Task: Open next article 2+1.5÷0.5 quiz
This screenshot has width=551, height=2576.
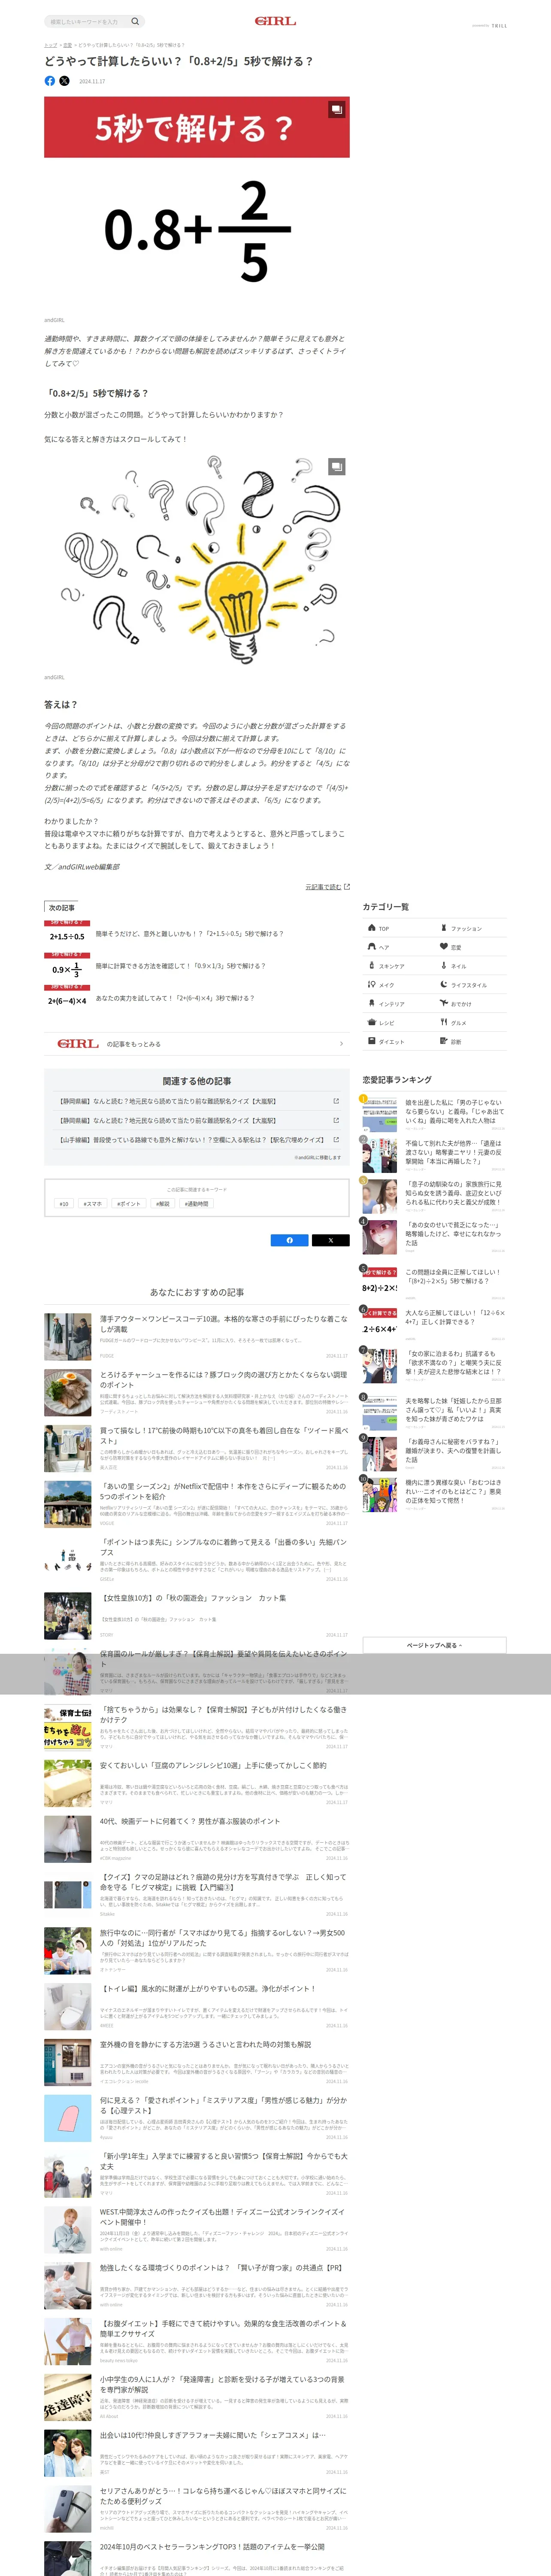Action: click(196, 934)
